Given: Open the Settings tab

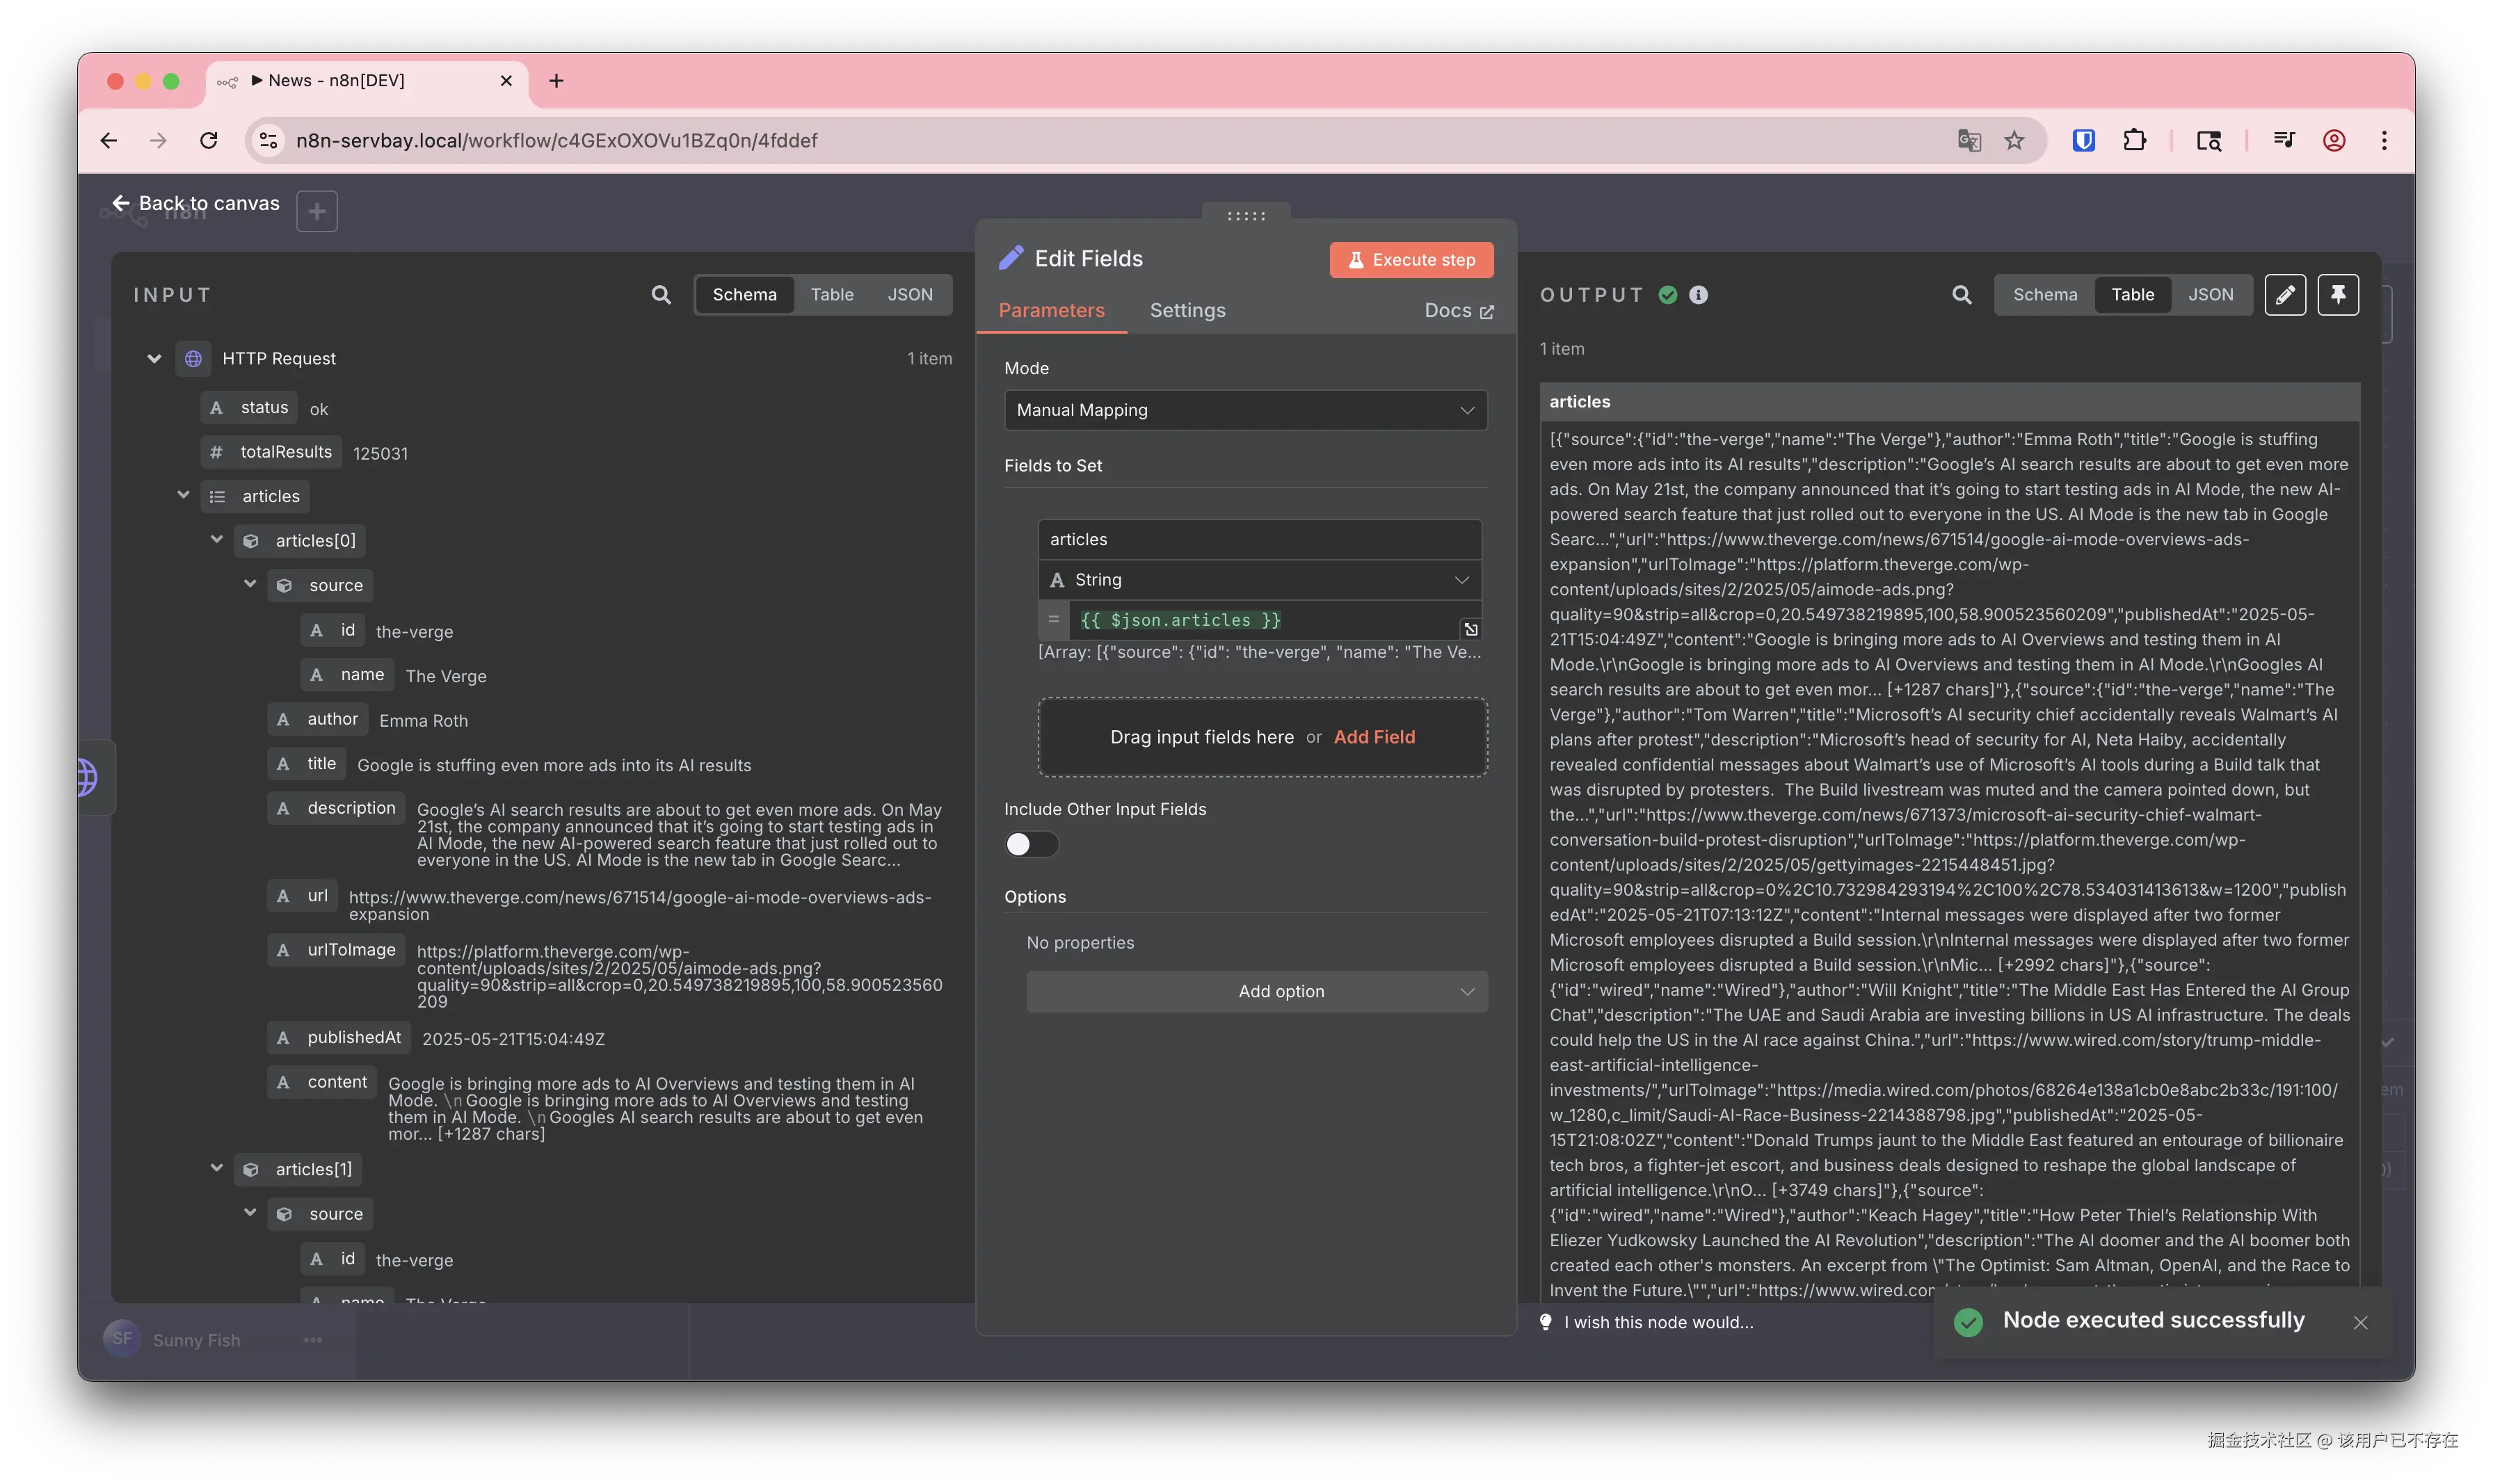Looking at the screenshot, I should coord(1187,311).
